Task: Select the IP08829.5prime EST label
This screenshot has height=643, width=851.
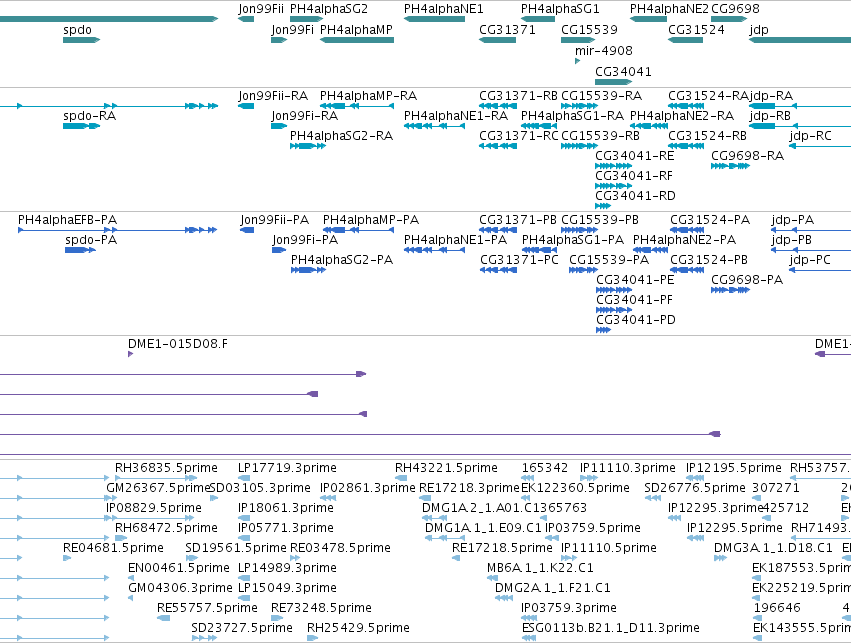Action: [x=154, y=508]
